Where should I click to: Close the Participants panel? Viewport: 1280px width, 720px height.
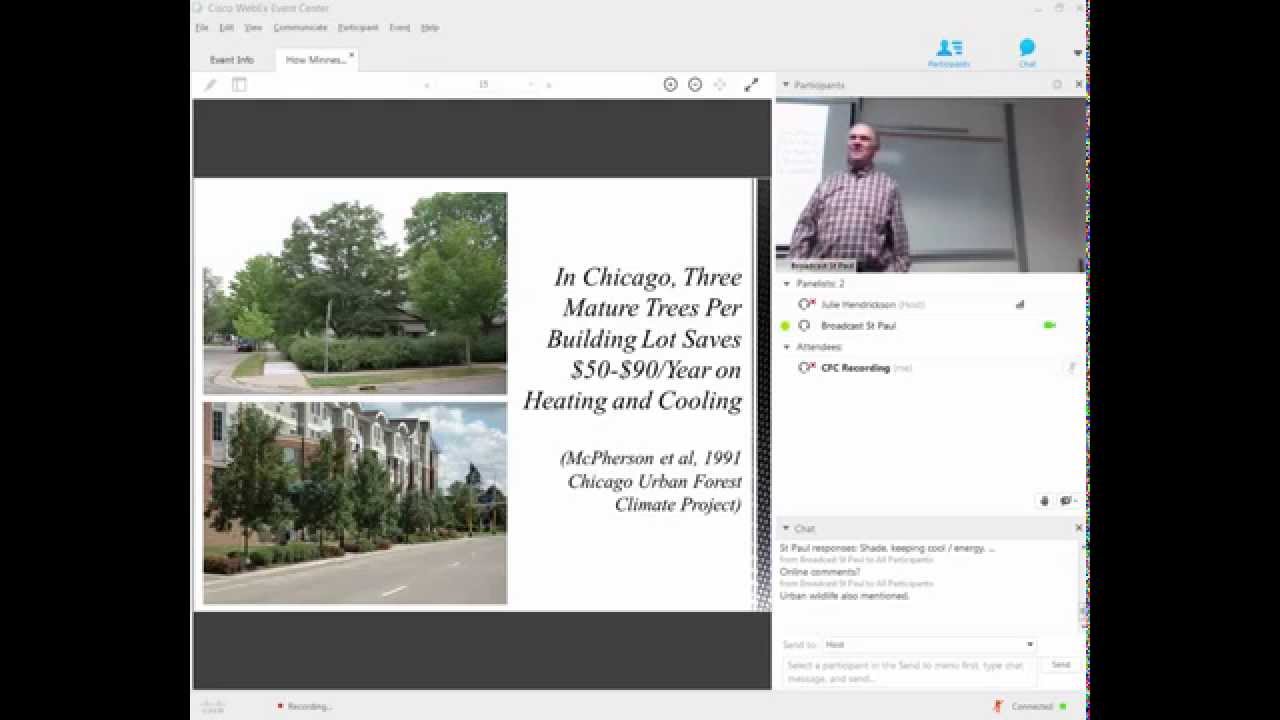click(1079, 85)
